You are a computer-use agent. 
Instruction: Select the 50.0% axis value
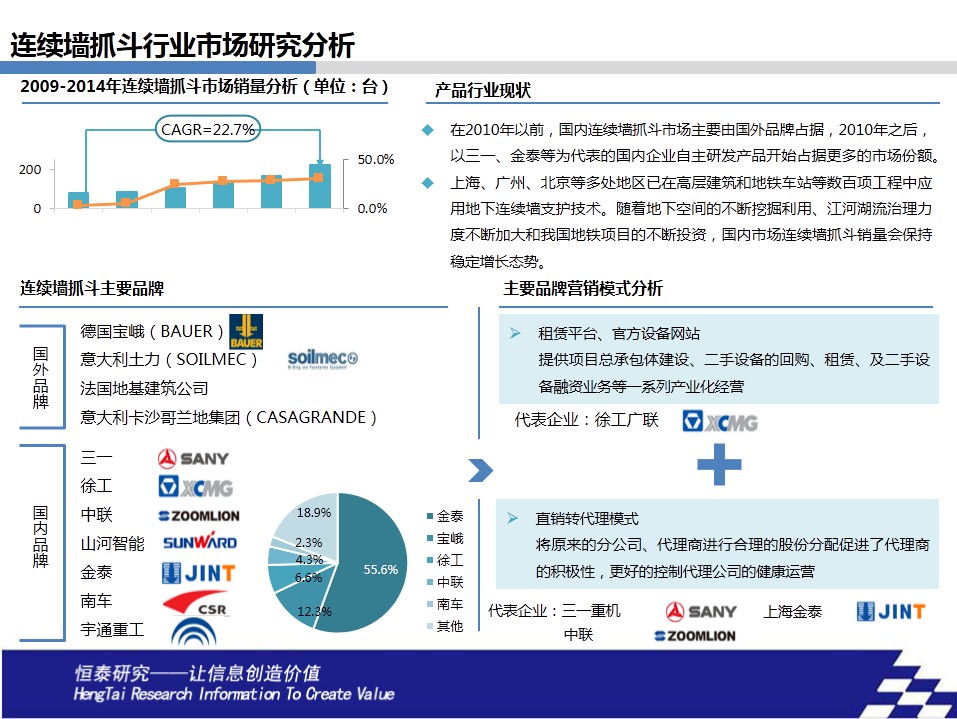coord(375,159)
